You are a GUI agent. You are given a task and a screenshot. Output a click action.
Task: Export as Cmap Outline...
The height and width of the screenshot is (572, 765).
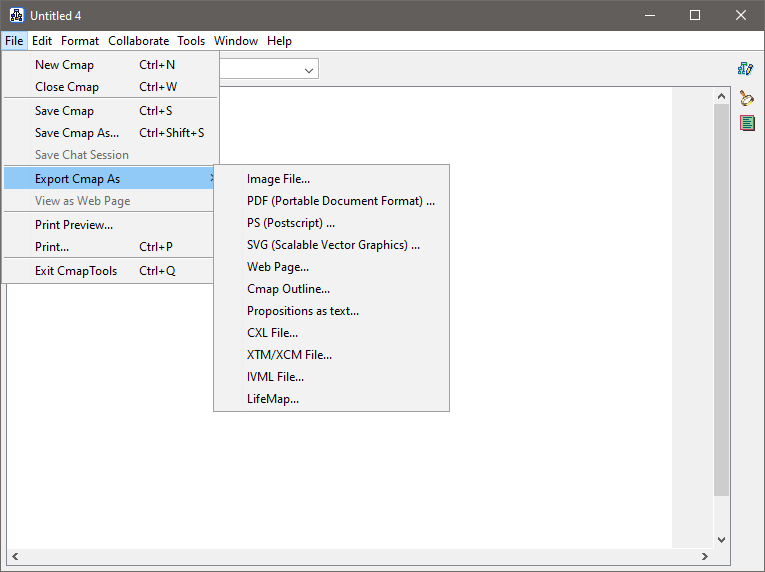coord(331,289)
